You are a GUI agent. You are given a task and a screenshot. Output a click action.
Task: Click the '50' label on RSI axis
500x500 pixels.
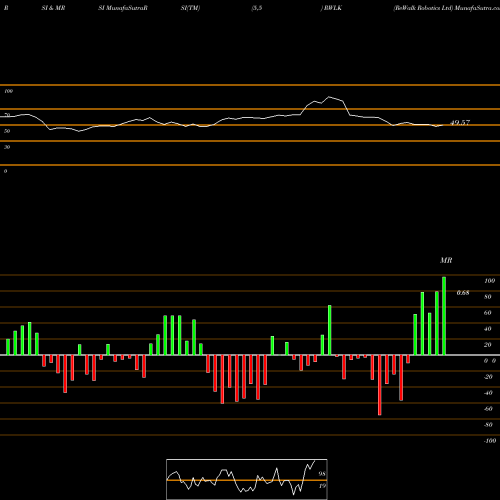(7, 131)
